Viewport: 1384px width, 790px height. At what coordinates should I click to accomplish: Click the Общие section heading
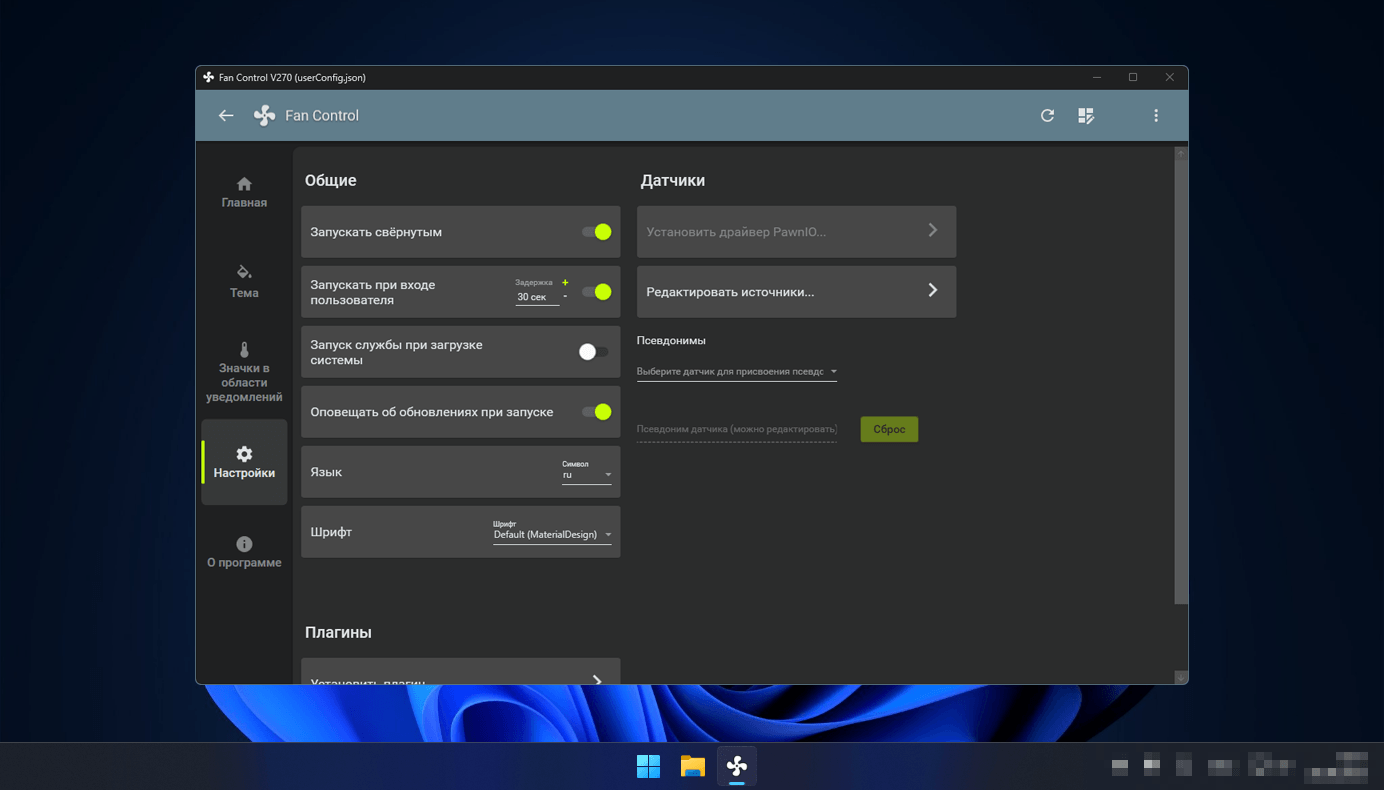click(x=330, y=181)
